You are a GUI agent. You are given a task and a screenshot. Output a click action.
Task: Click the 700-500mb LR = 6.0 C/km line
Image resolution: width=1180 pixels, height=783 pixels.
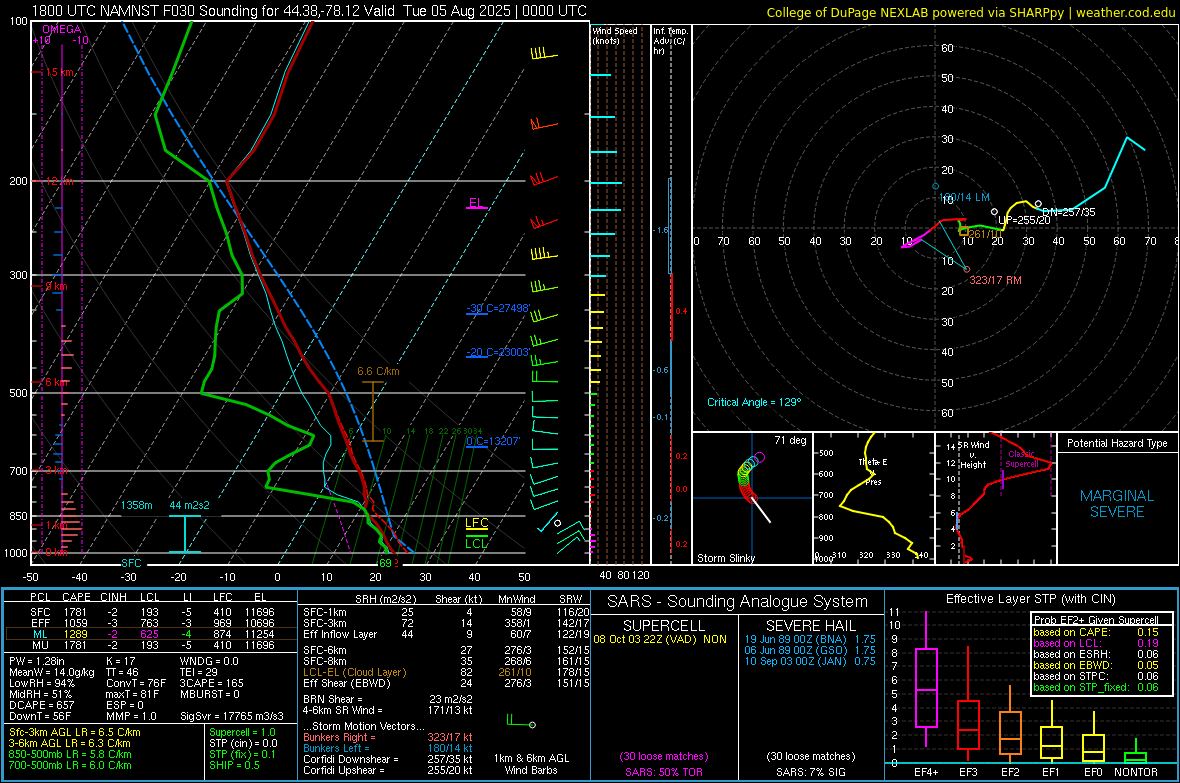(70, 765)
